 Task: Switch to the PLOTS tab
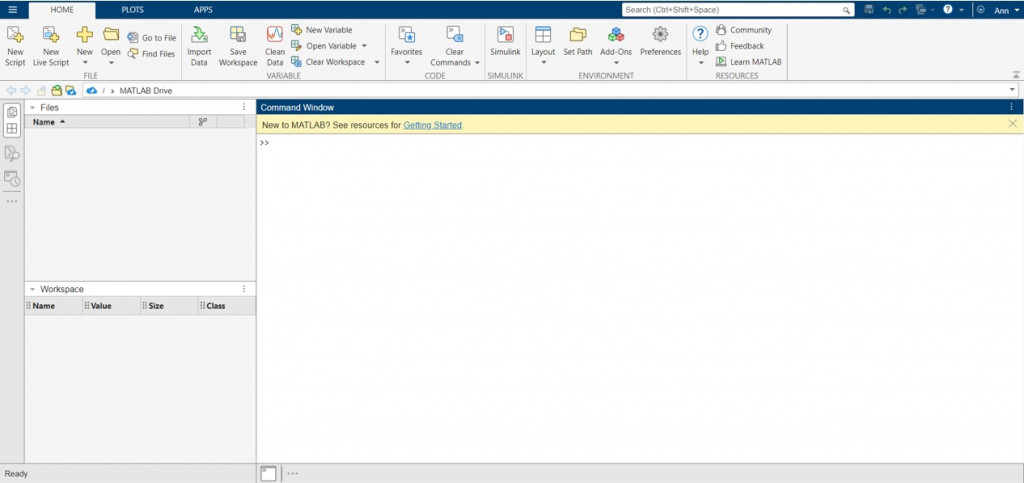[x=133, y=10]
